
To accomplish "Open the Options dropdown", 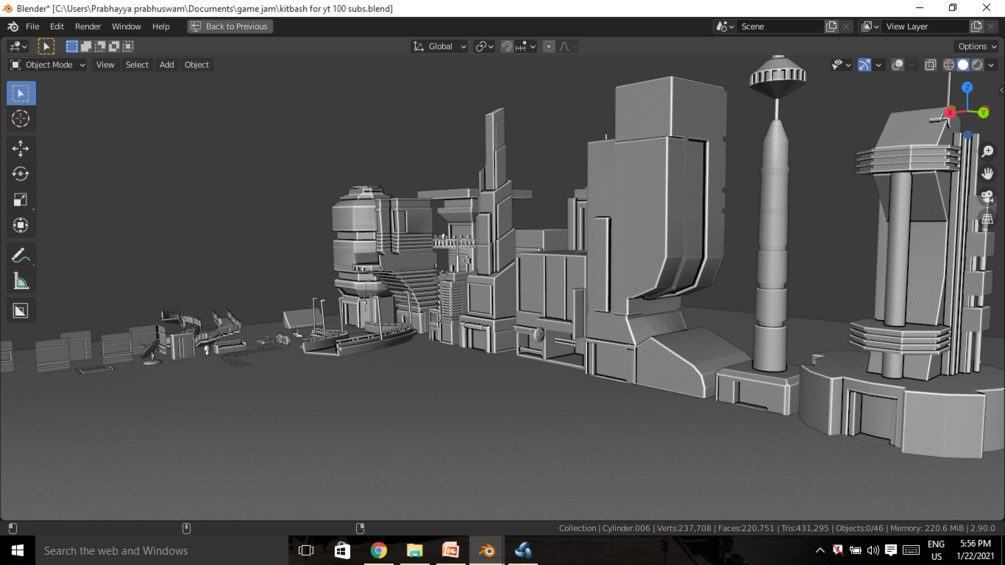I will (976, 47).
